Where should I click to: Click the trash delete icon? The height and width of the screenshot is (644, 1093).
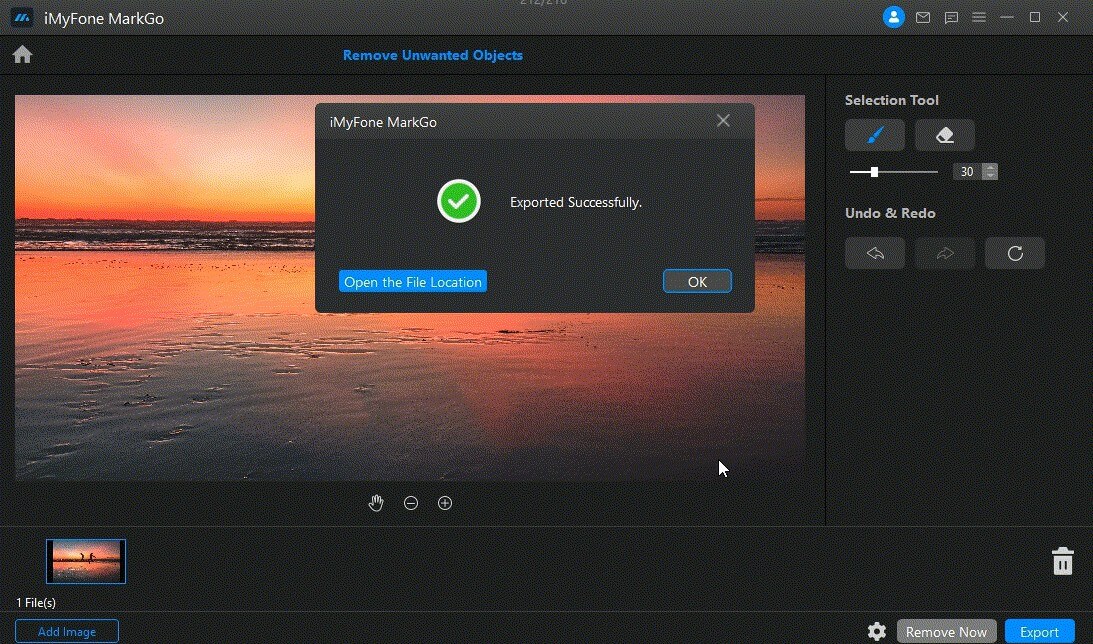[x=1062, y=561]
